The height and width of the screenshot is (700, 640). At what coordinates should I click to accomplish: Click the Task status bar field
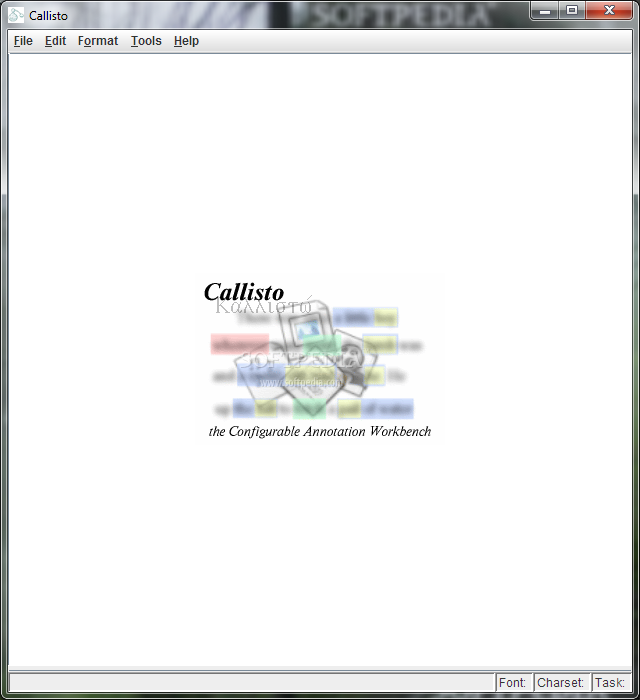tap(611, 683)
